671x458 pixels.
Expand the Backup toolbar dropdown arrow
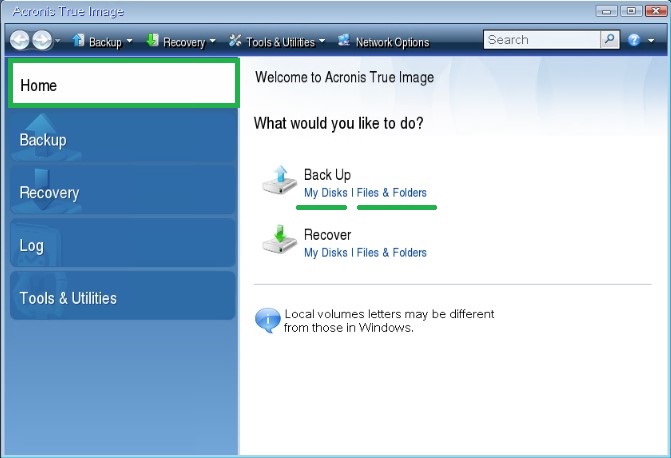pos(129,42)
